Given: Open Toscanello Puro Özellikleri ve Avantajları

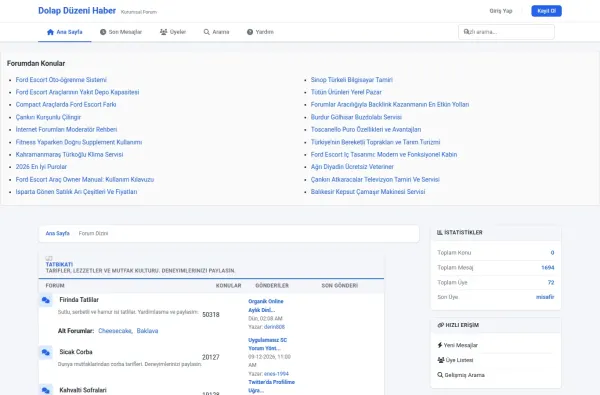Looking at the screenshot, I should (x=366, y=129).
